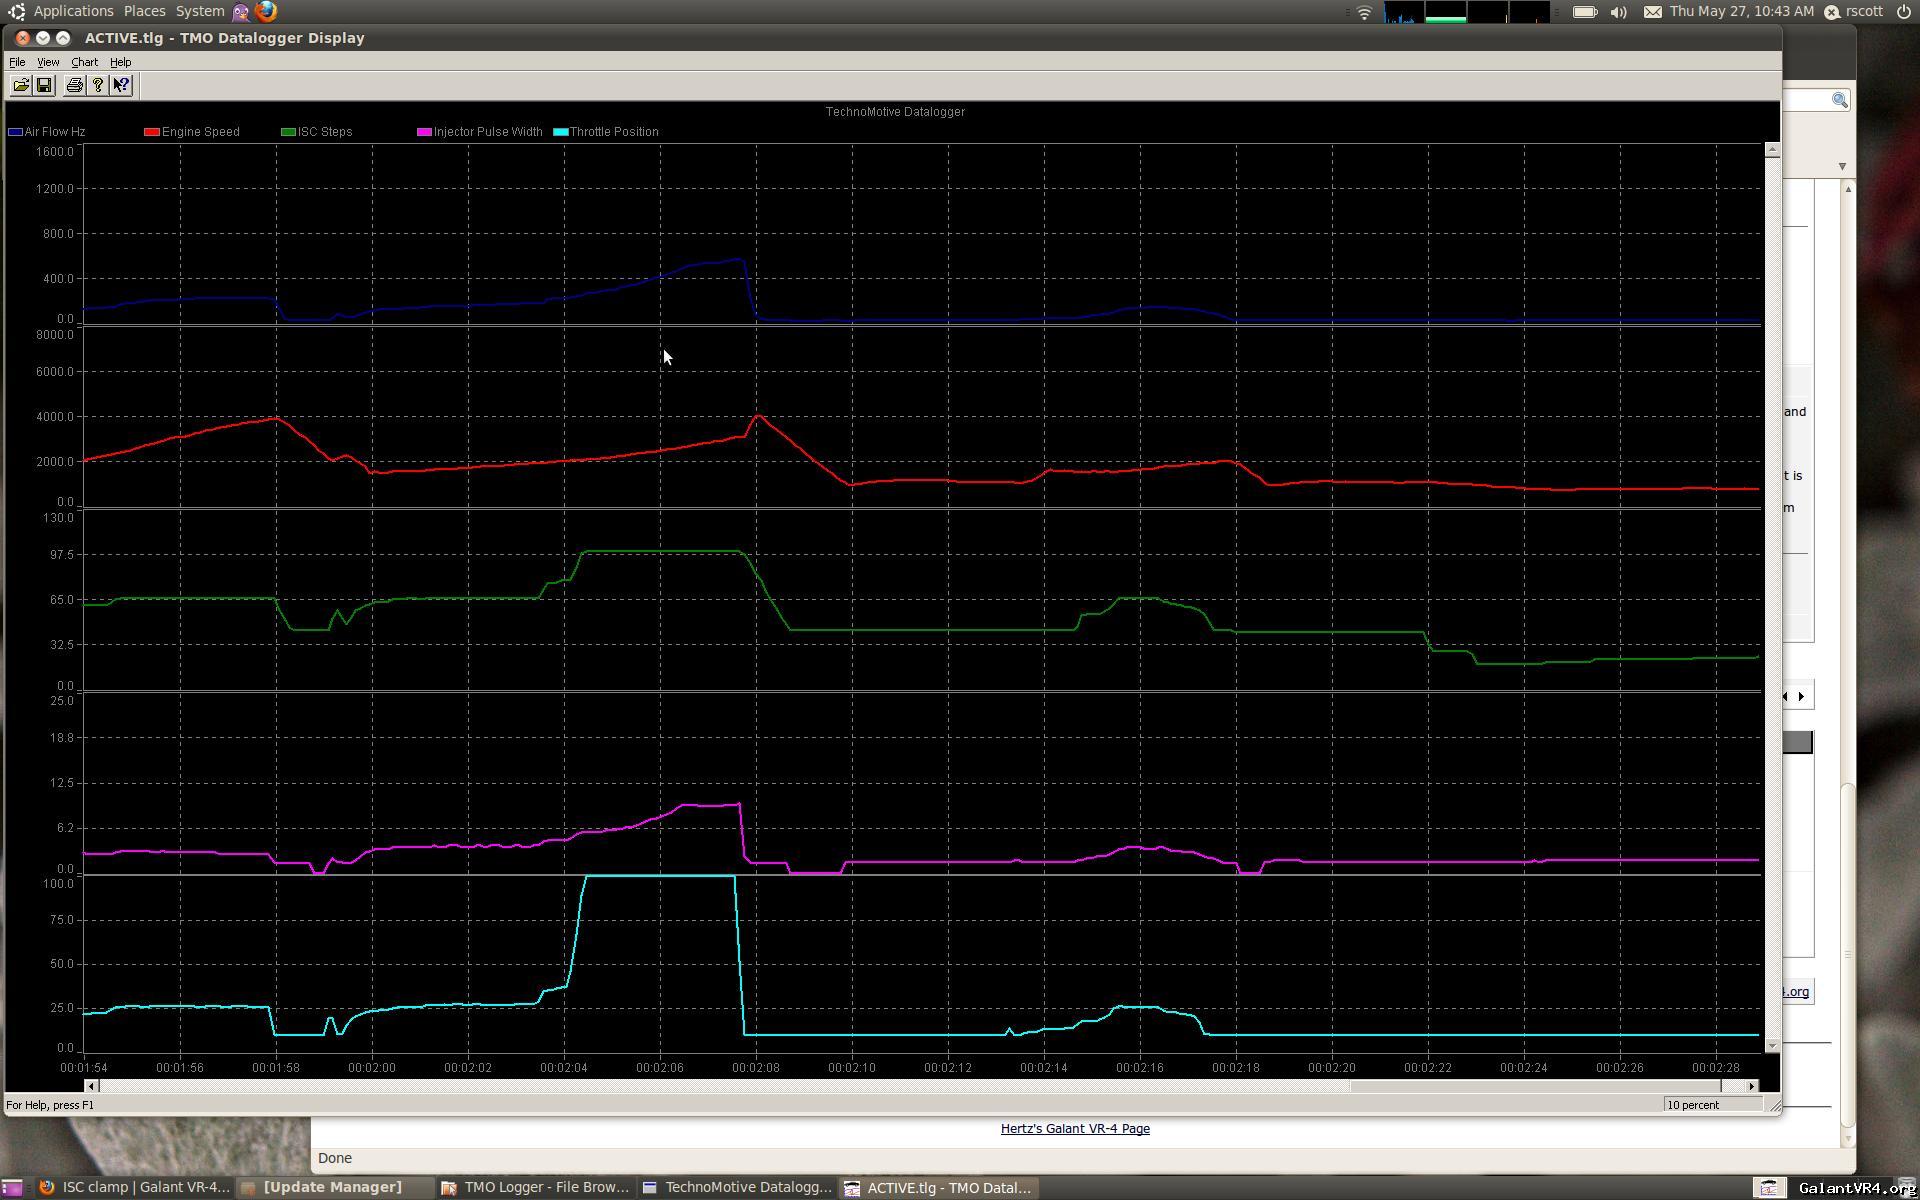The image size is (1920, 1200).
Task: Open the volume speaker icon
Action: [x=1618, y=12]
